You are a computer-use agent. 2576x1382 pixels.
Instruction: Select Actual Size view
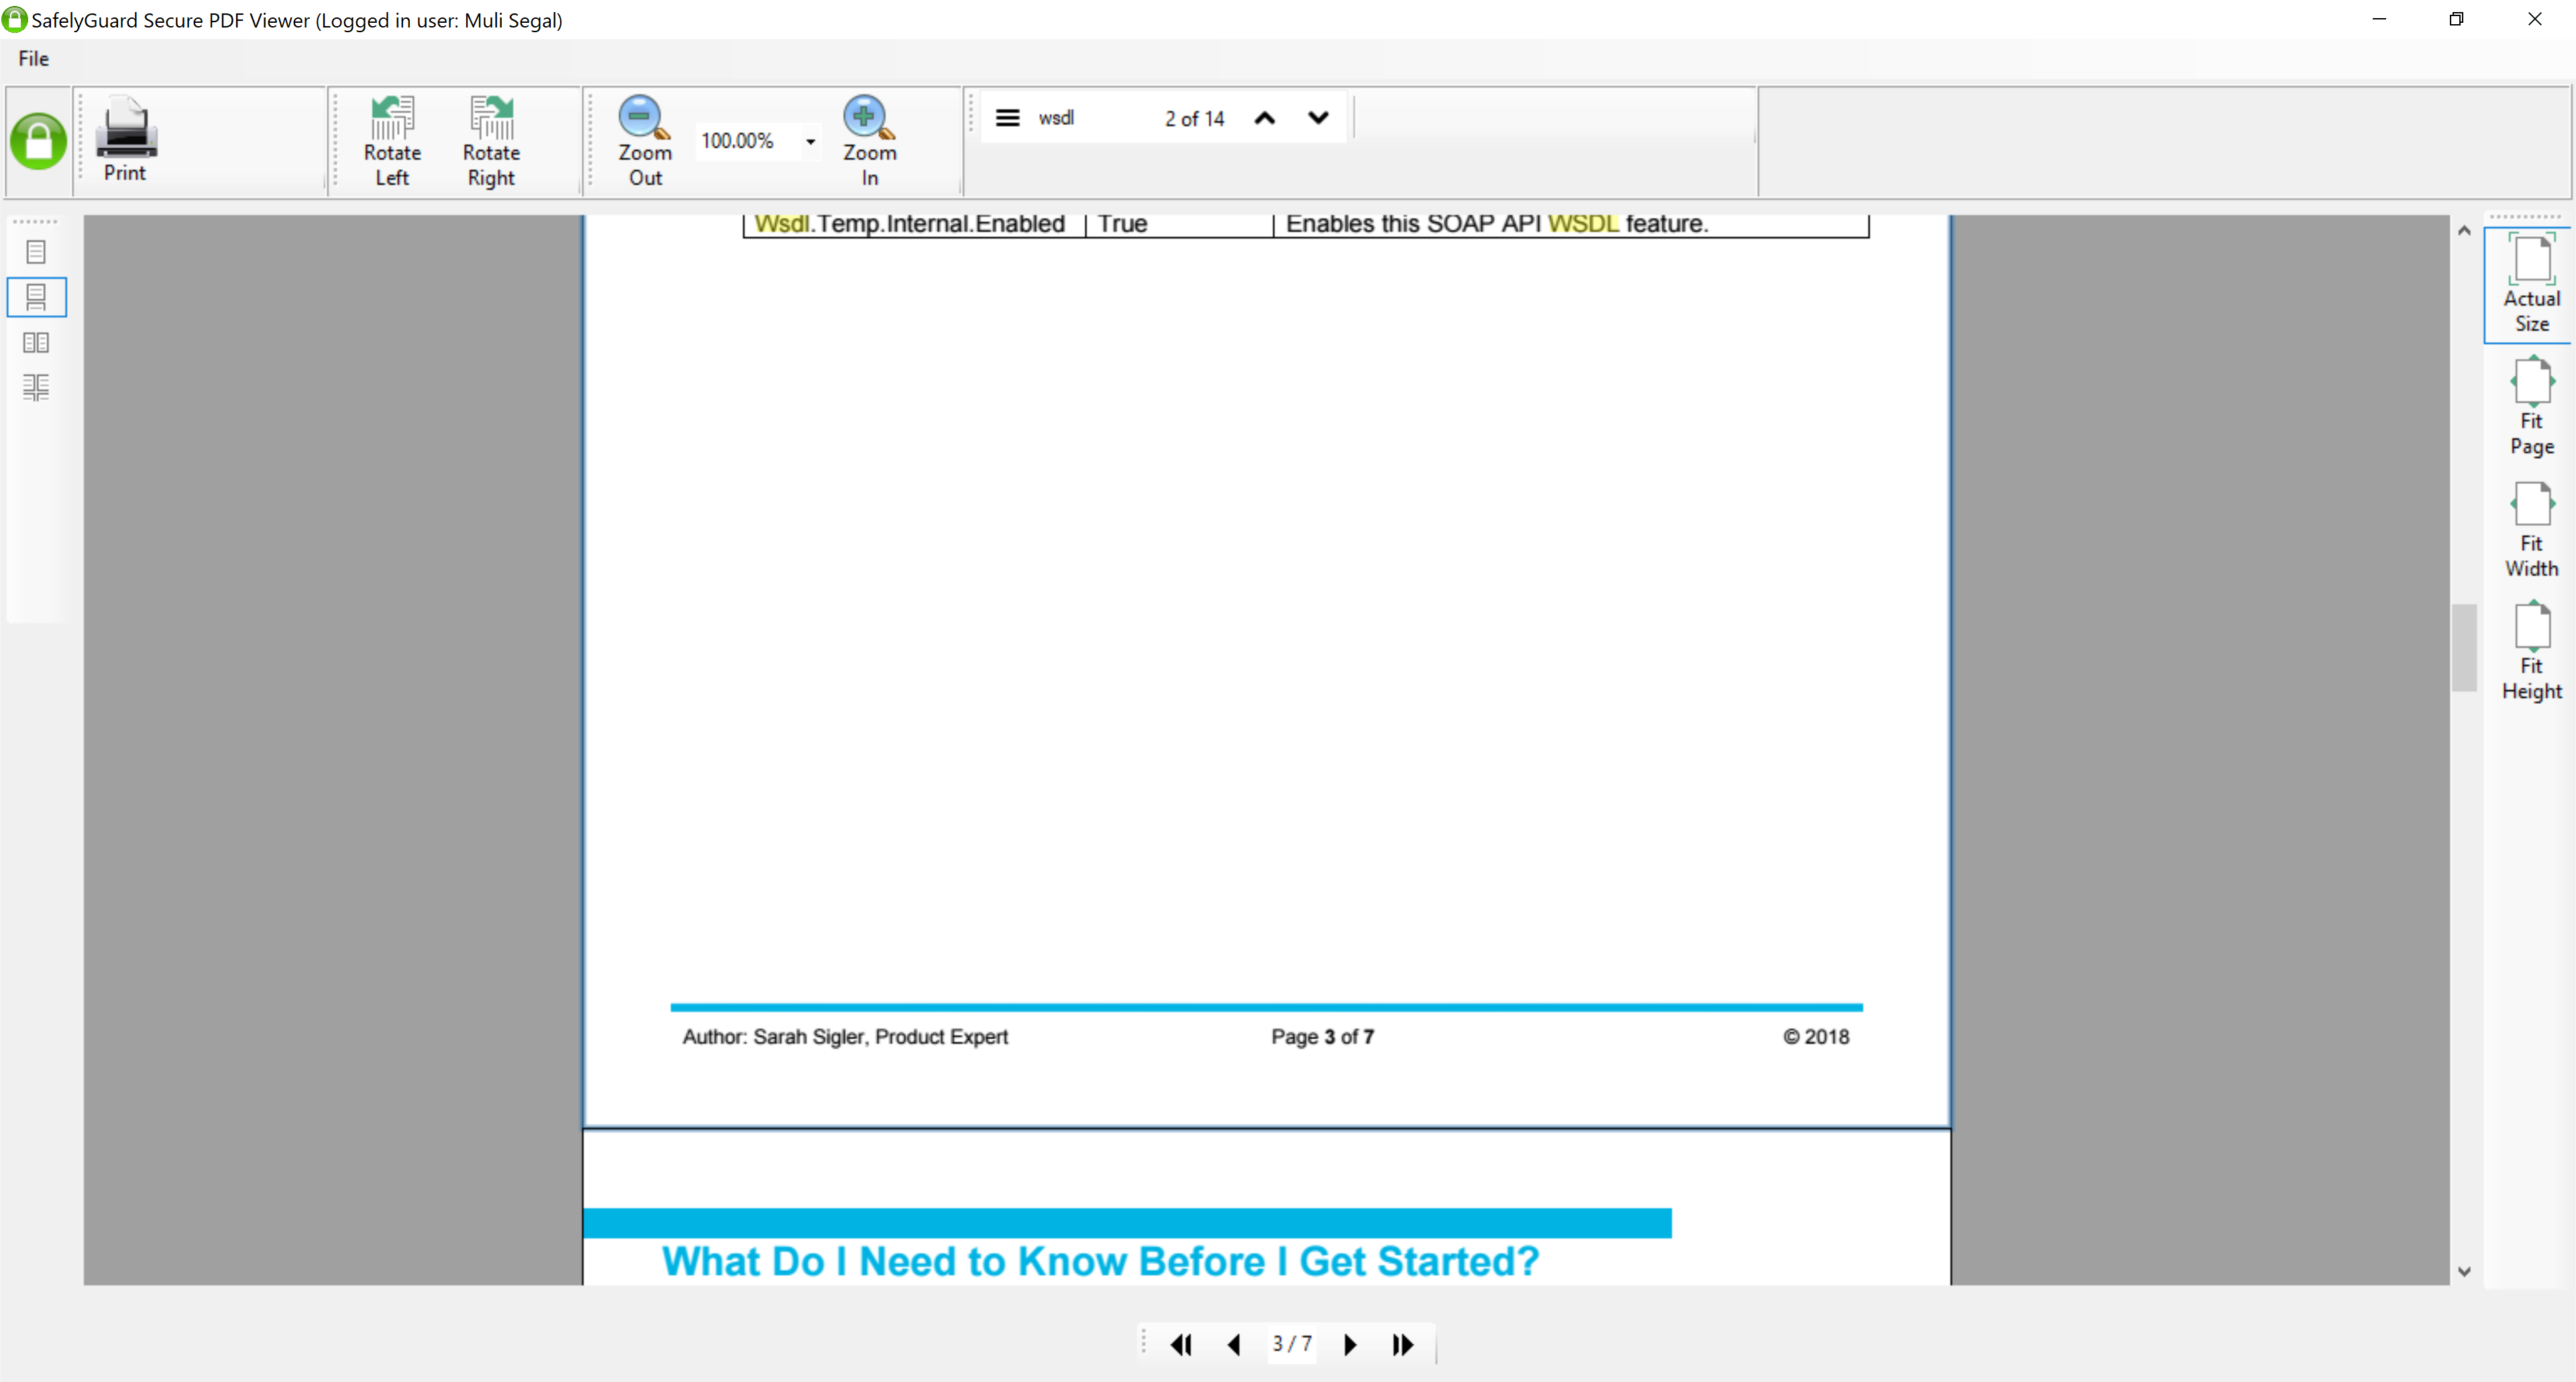[x=2531, y=285]
